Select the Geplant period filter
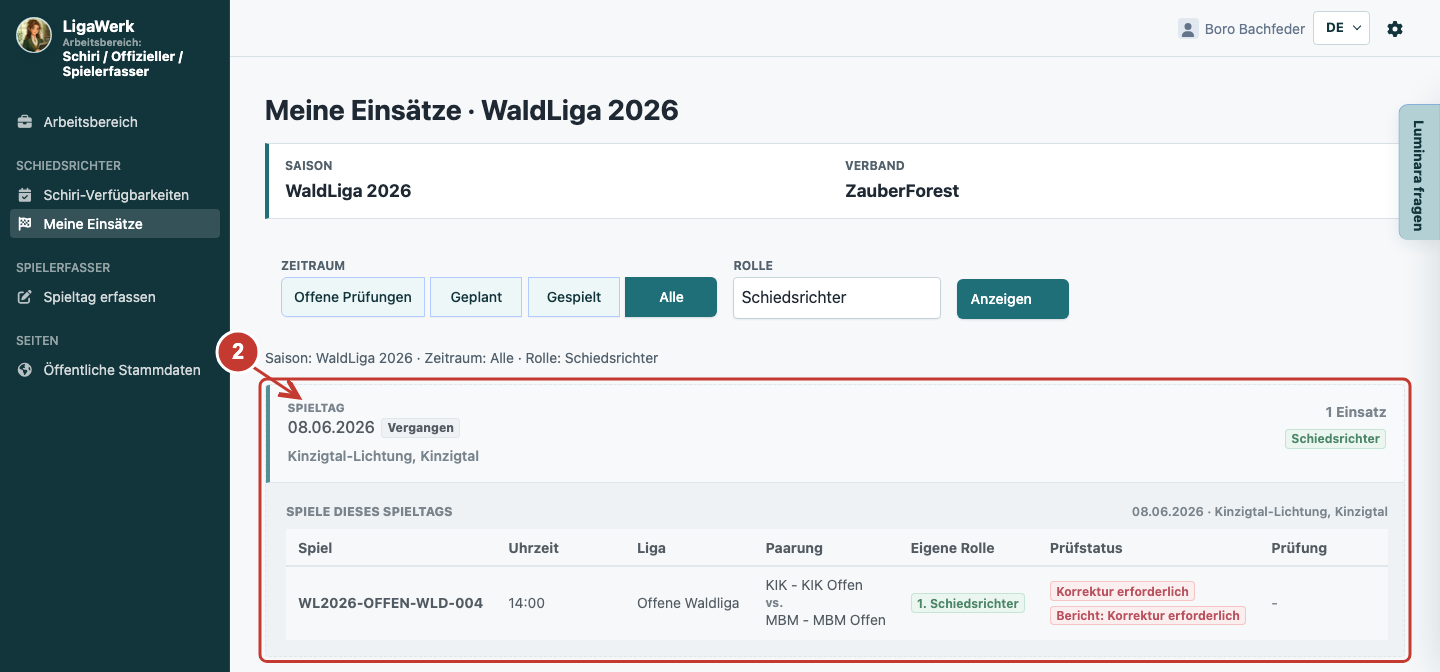This screenshot has height=672, width=1440. click(476, 297)
